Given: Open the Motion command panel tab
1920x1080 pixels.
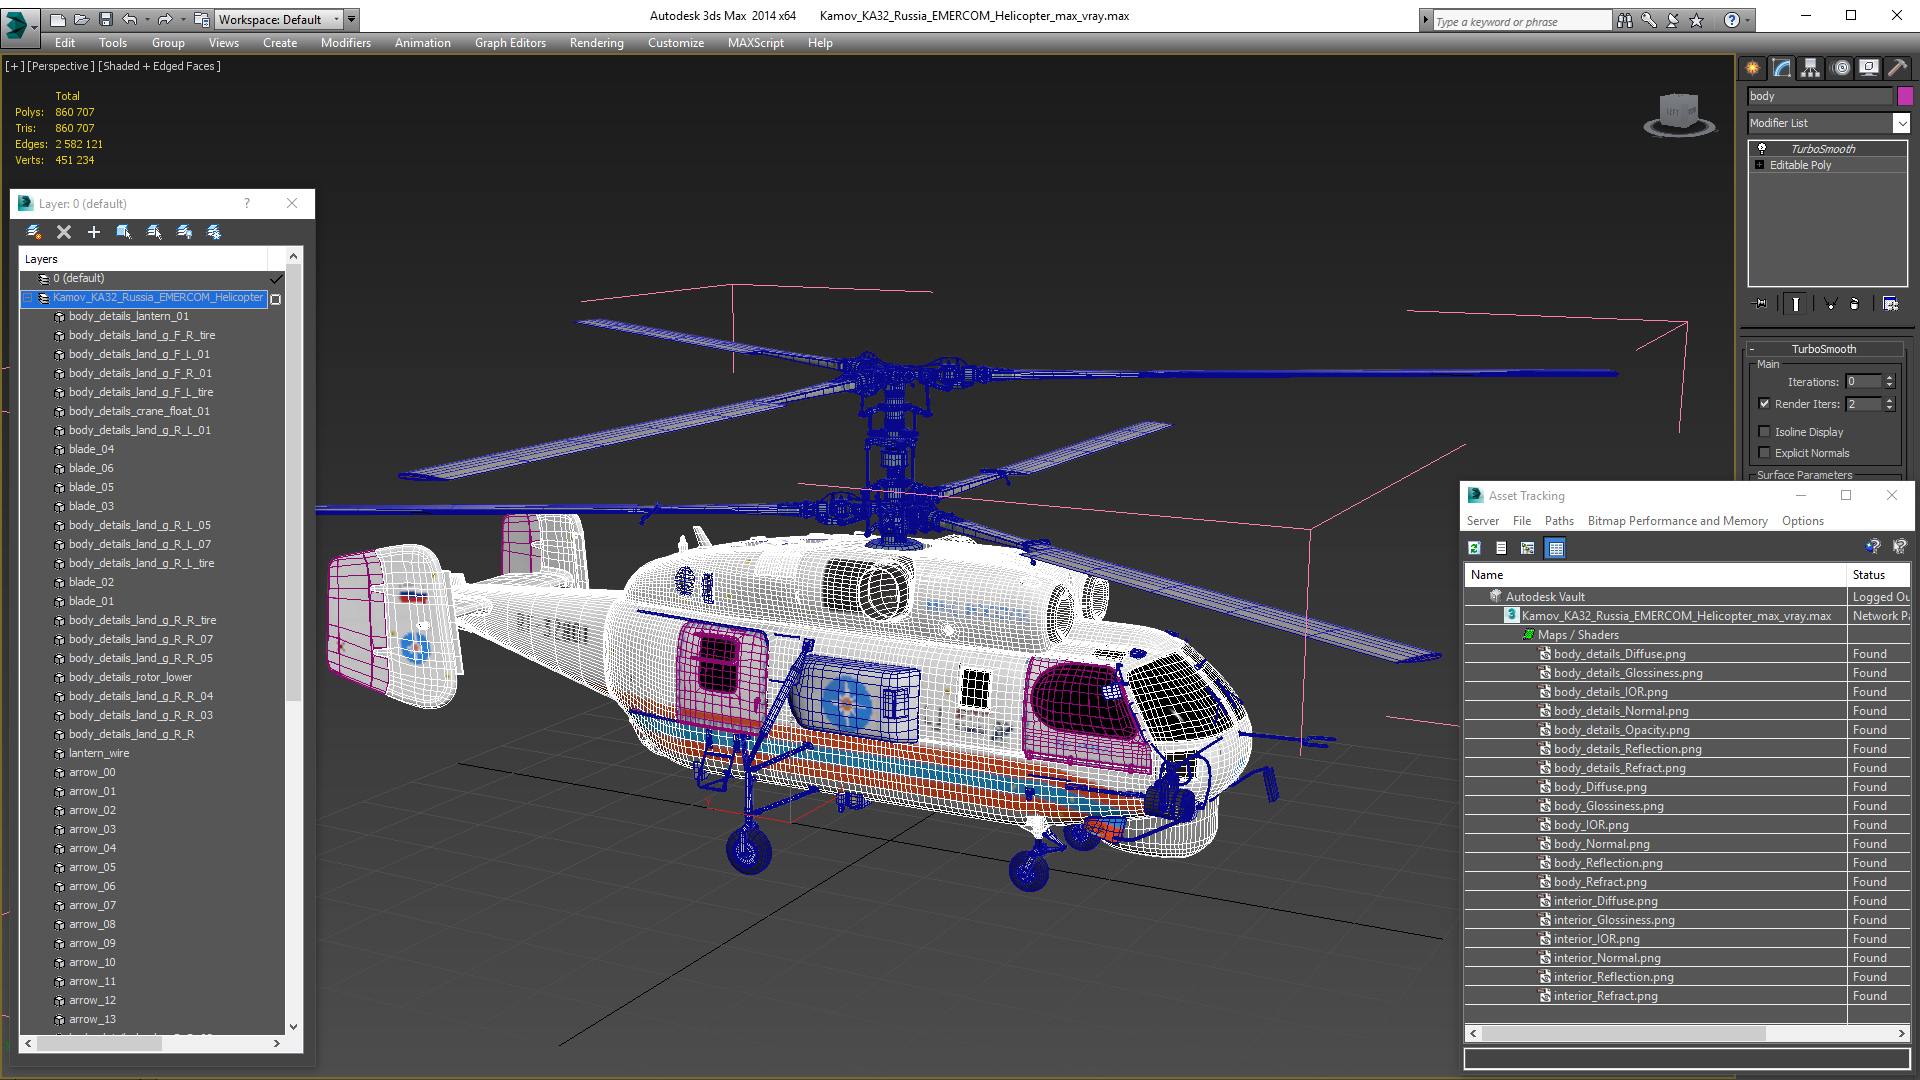Looking at the screenshot, I should point(1840,68).
